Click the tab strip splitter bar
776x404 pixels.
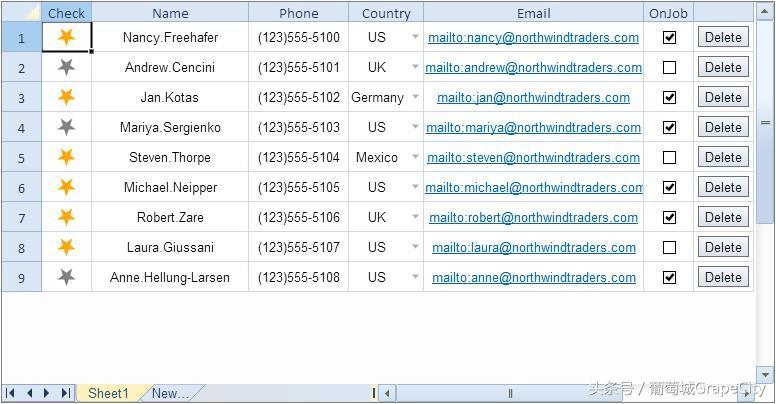point(374,393)
